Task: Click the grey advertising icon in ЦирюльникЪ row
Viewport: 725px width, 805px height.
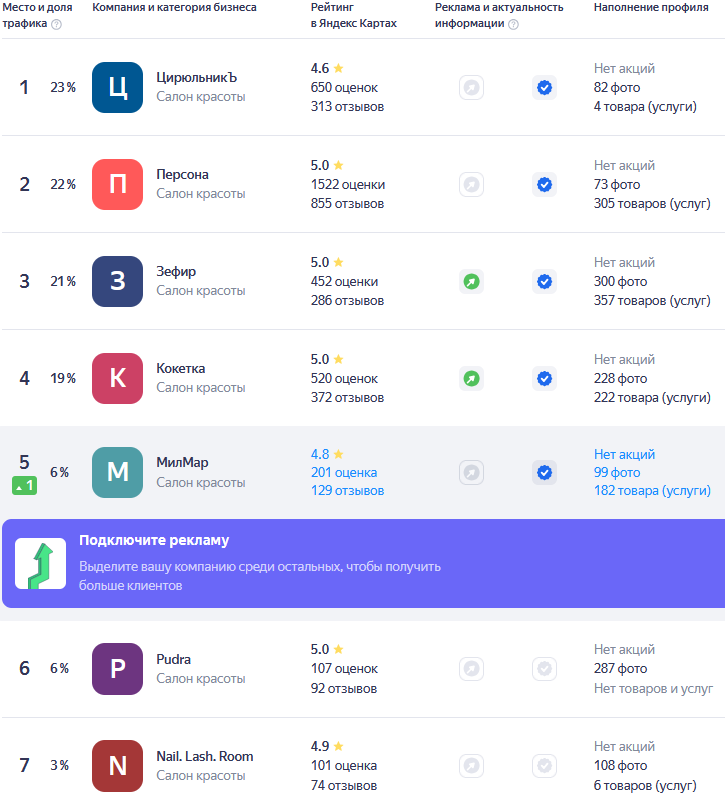Action: click(x=471, y=88)
